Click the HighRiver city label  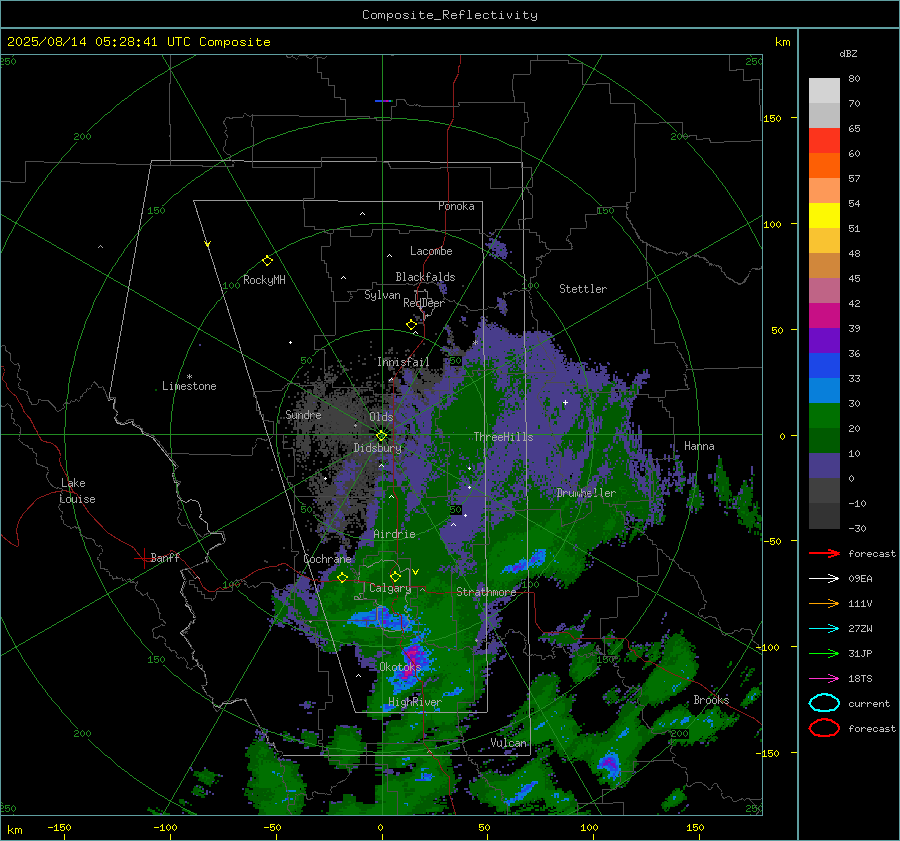(x=415, y=702)
